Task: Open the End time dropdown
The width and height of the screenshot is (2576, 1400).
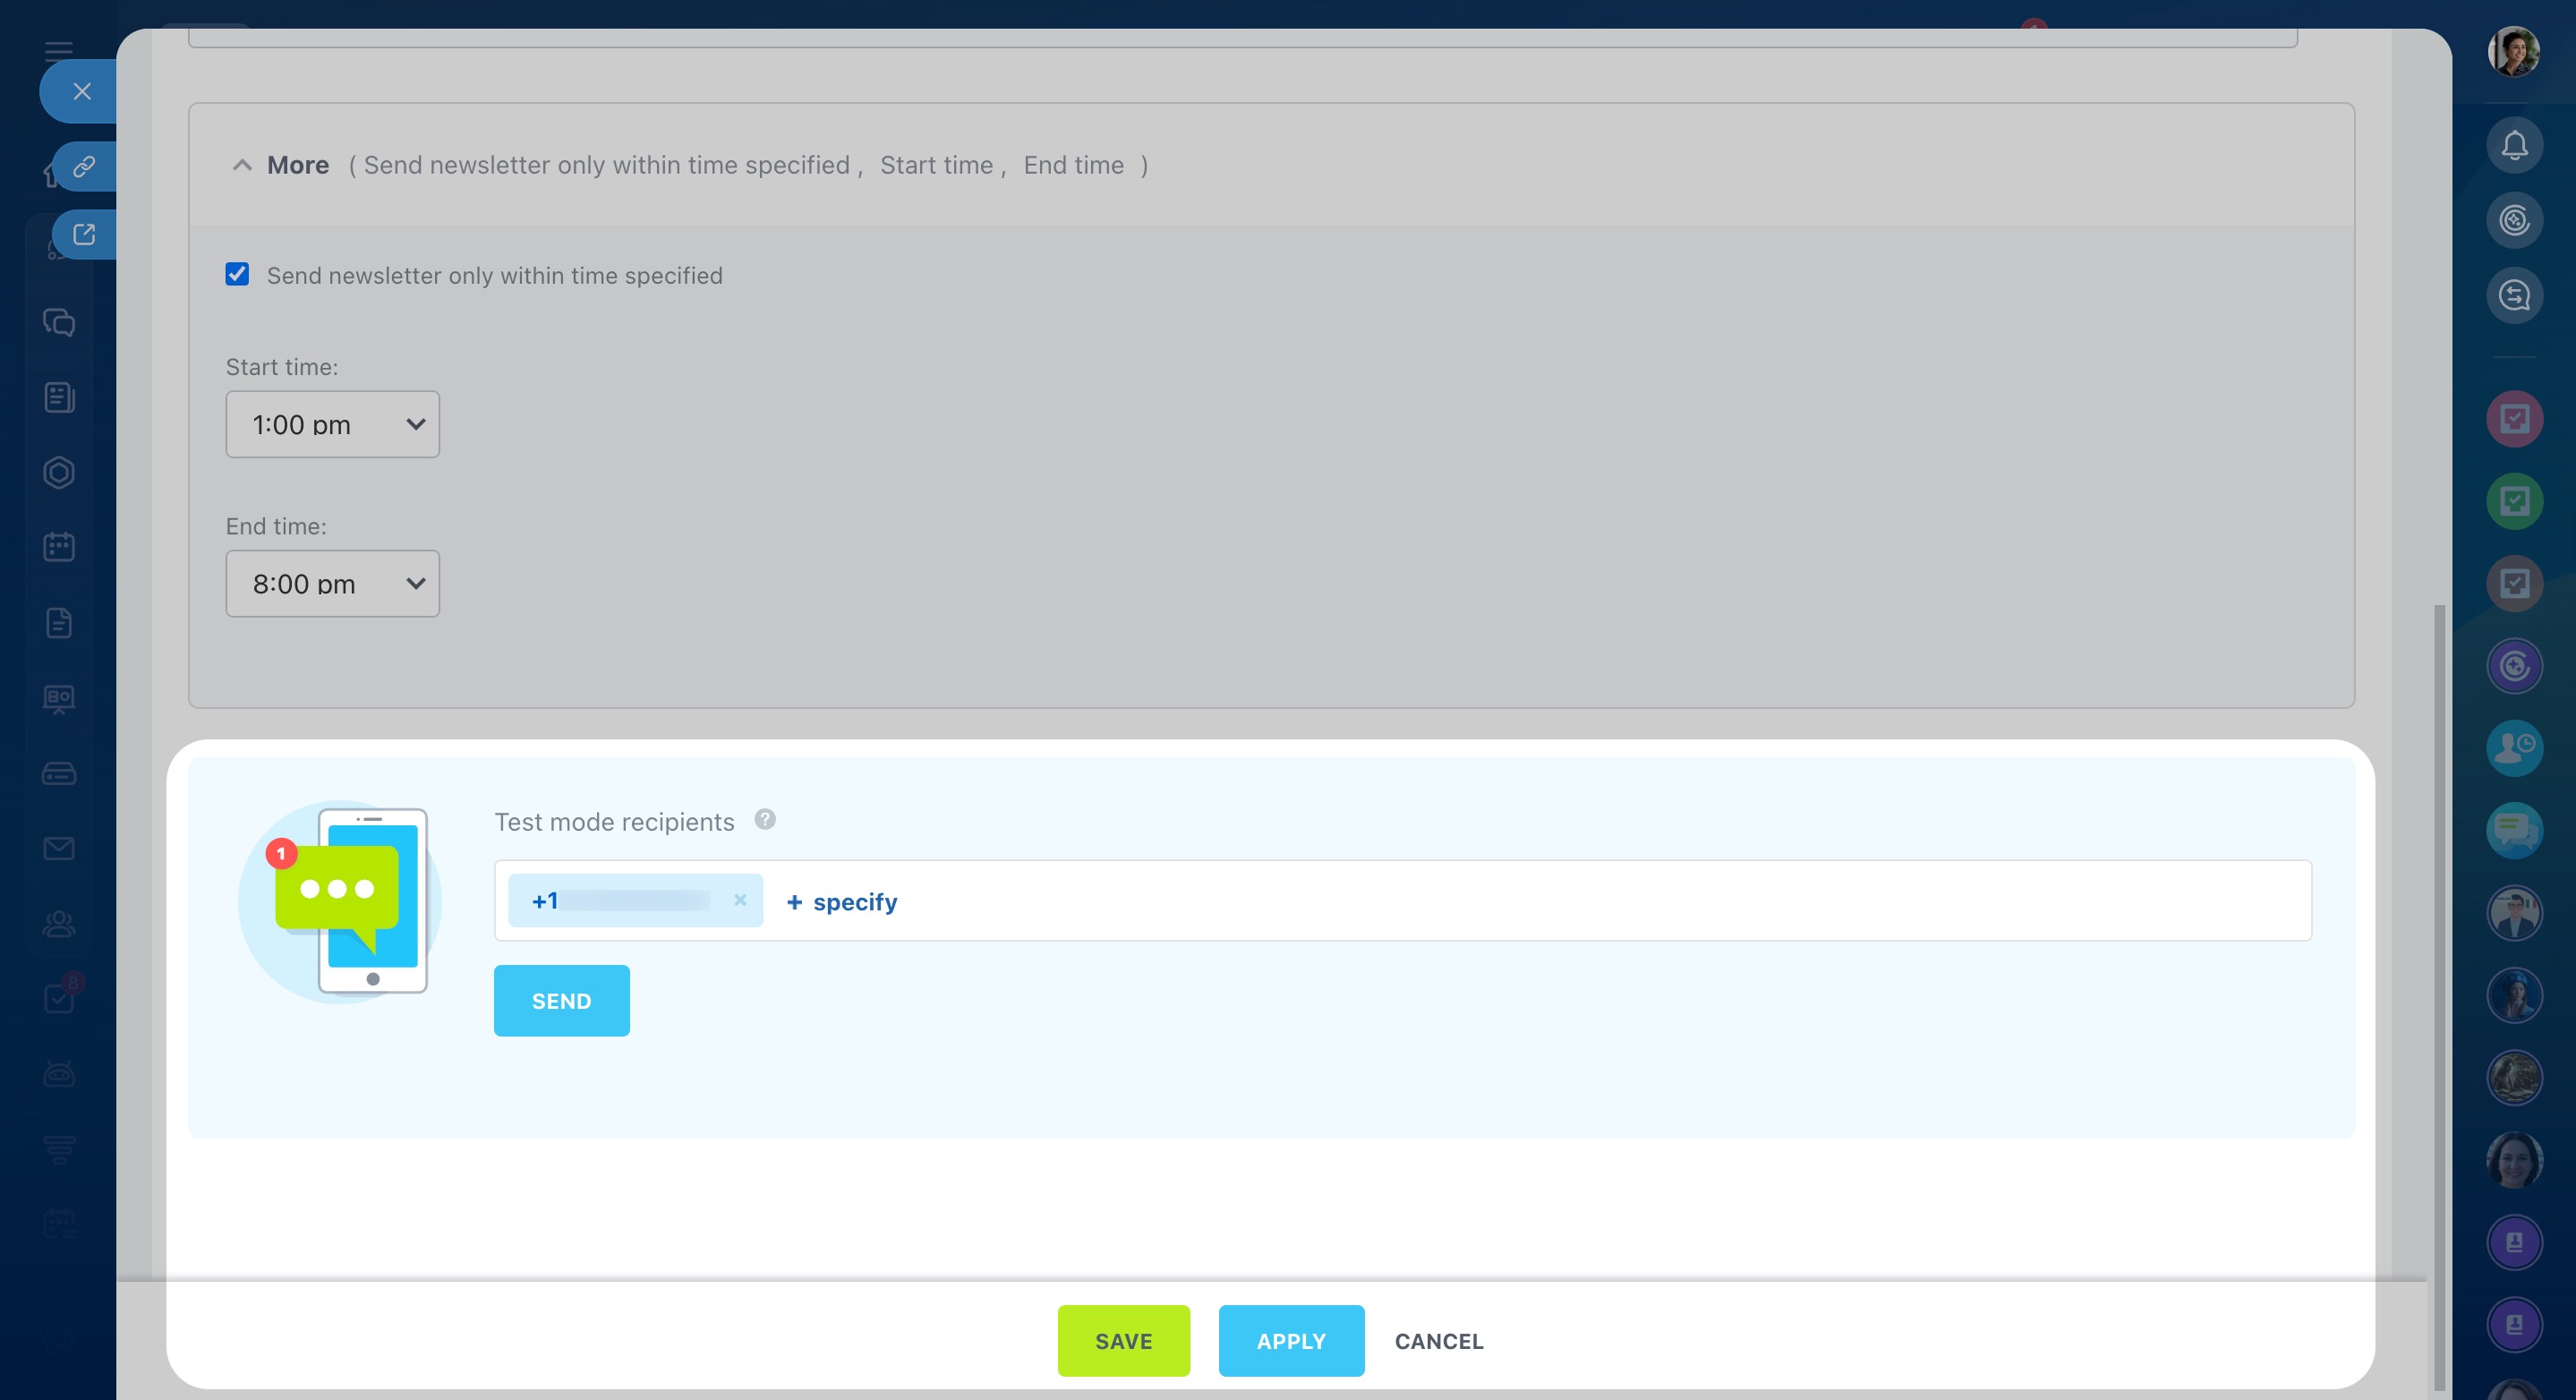Action: pos(332,583)
